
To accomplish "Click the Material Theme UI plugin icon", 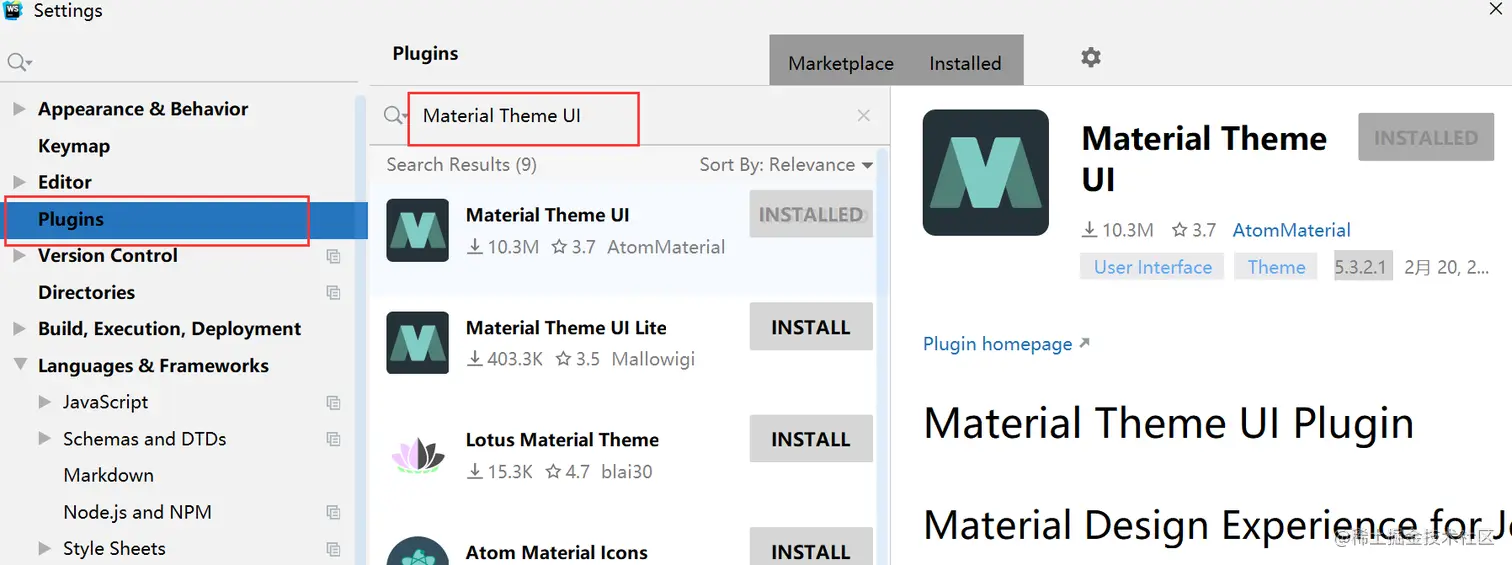I will [x=417, y=230].
